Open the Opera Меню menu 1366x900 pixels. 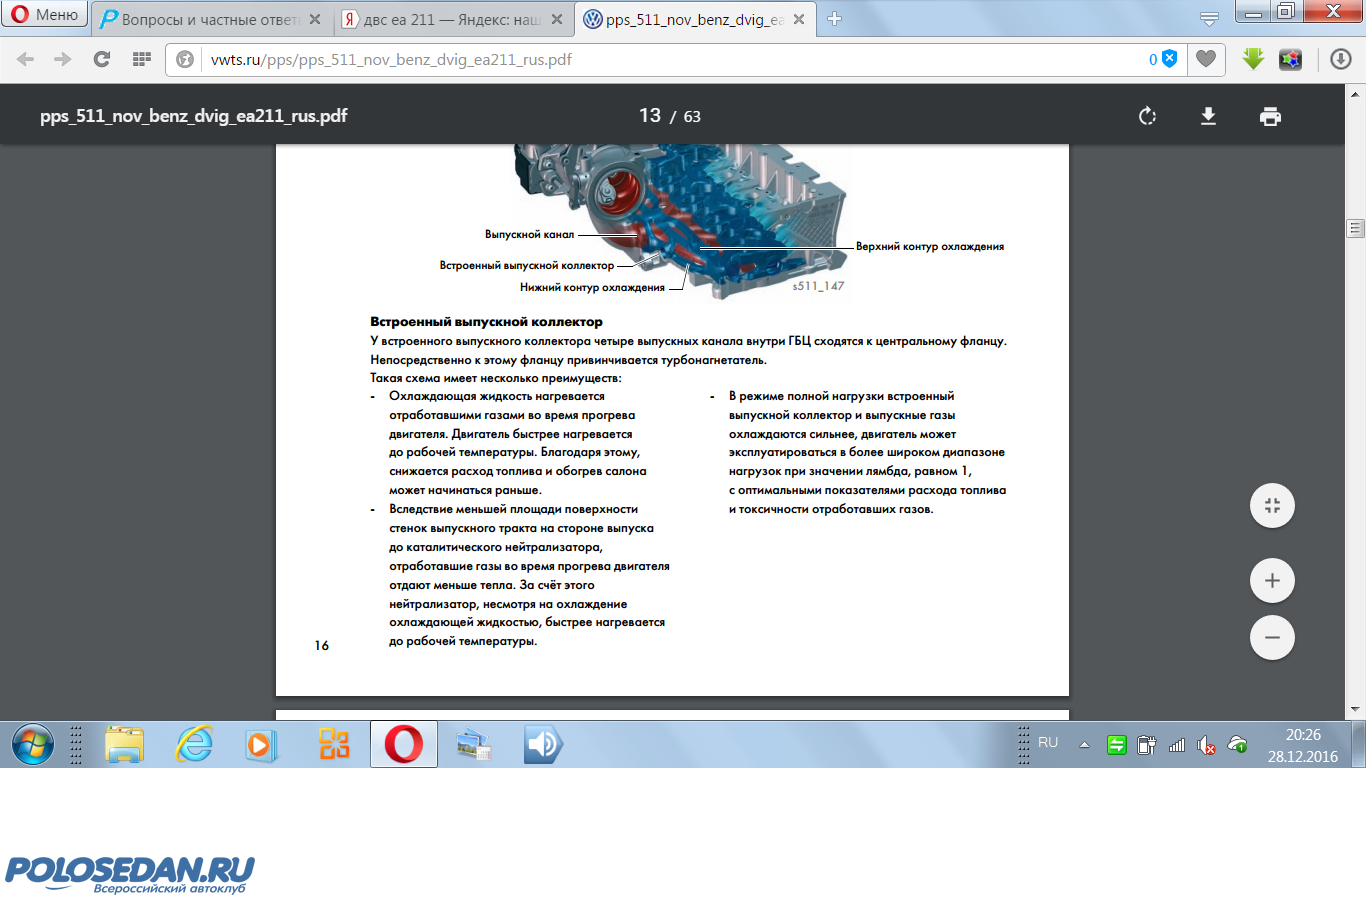coord(45,15)
